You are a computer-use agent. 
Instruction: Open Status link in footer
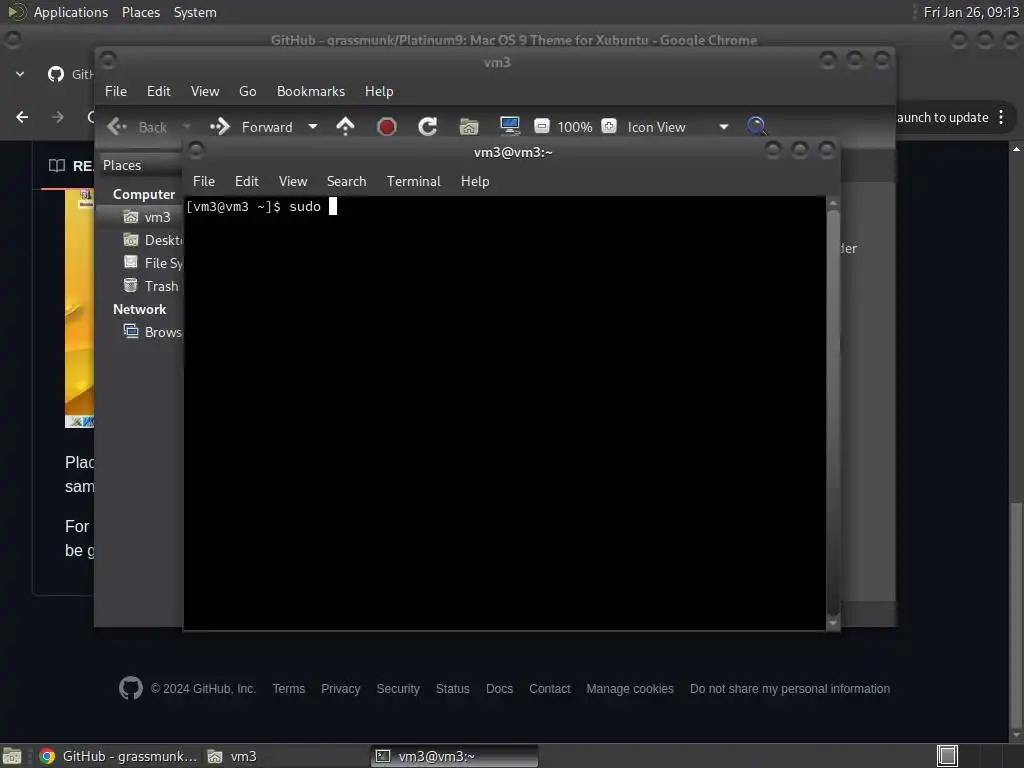[453, 689]
